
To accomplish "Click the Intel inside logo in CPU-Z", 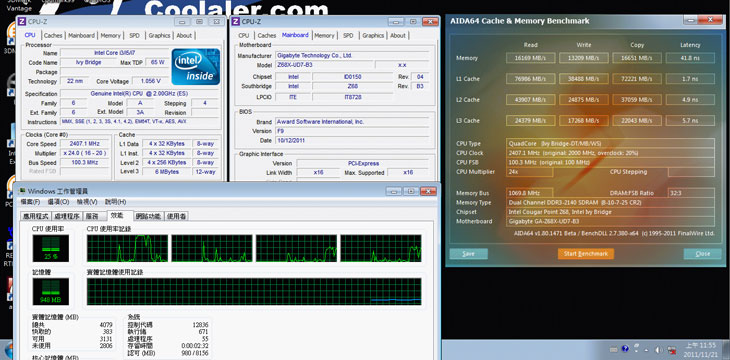I will (196, 67).
